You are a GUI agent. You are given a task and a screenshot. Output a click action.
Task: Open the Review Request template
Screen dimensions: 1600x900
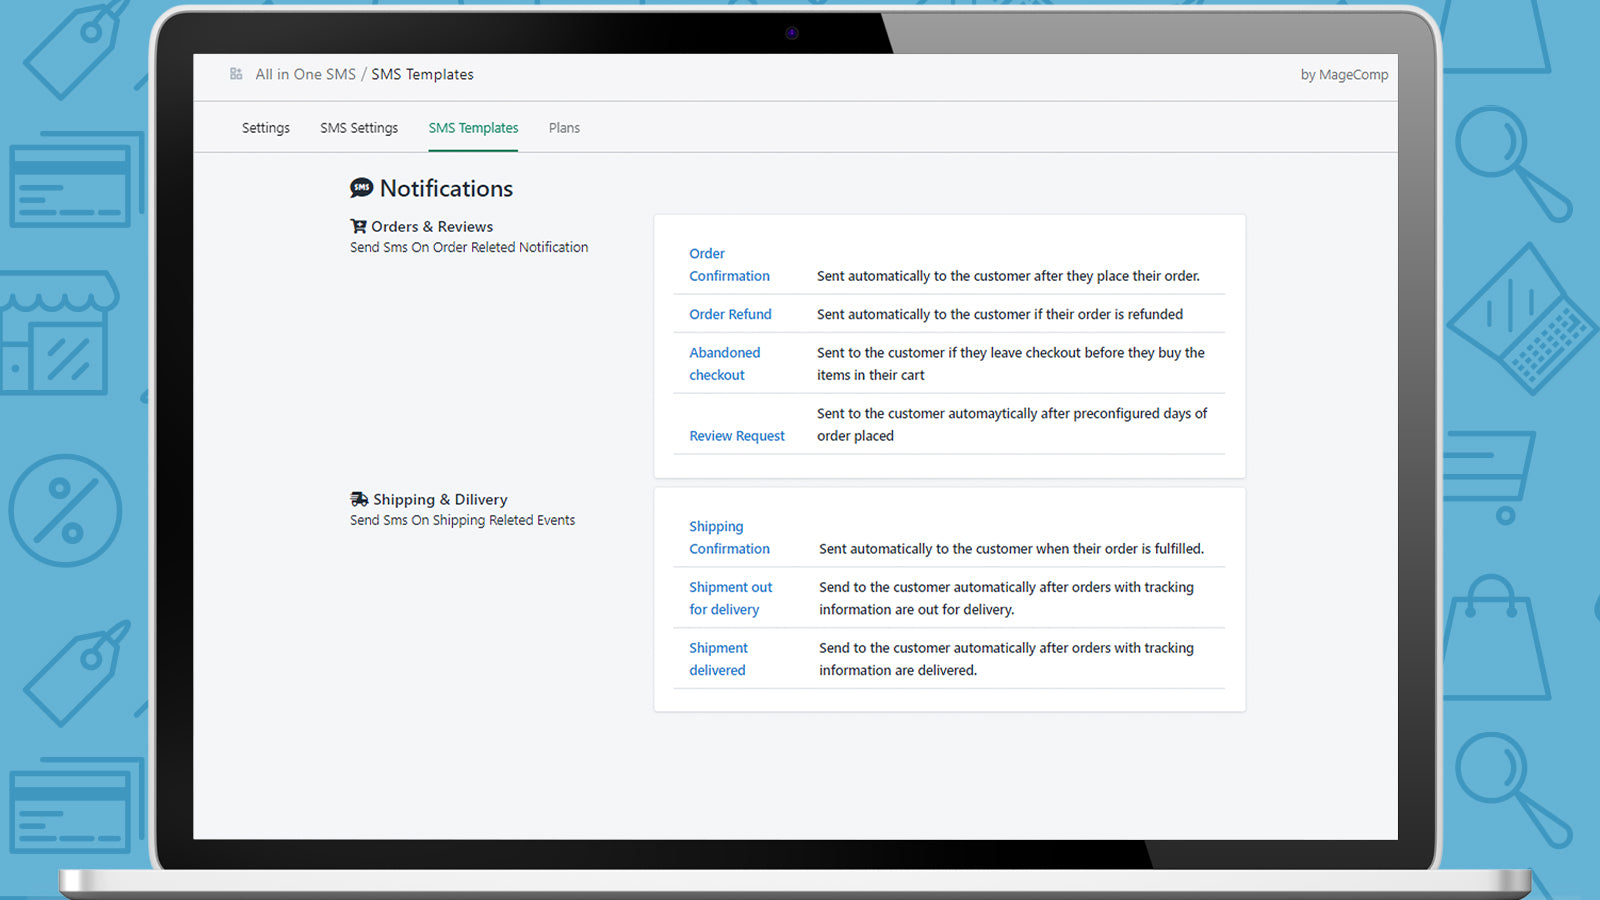pos(737,436)
